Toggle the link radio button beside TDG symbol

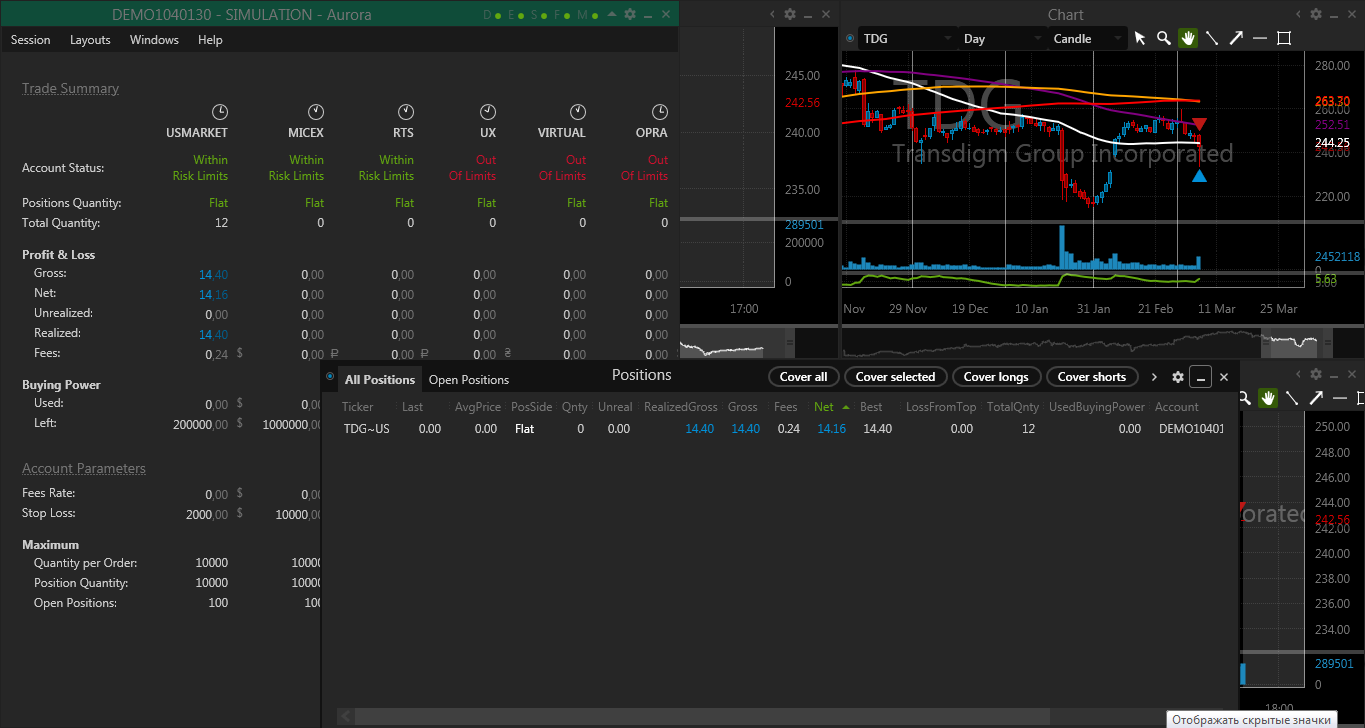click(x=850, y=38)
